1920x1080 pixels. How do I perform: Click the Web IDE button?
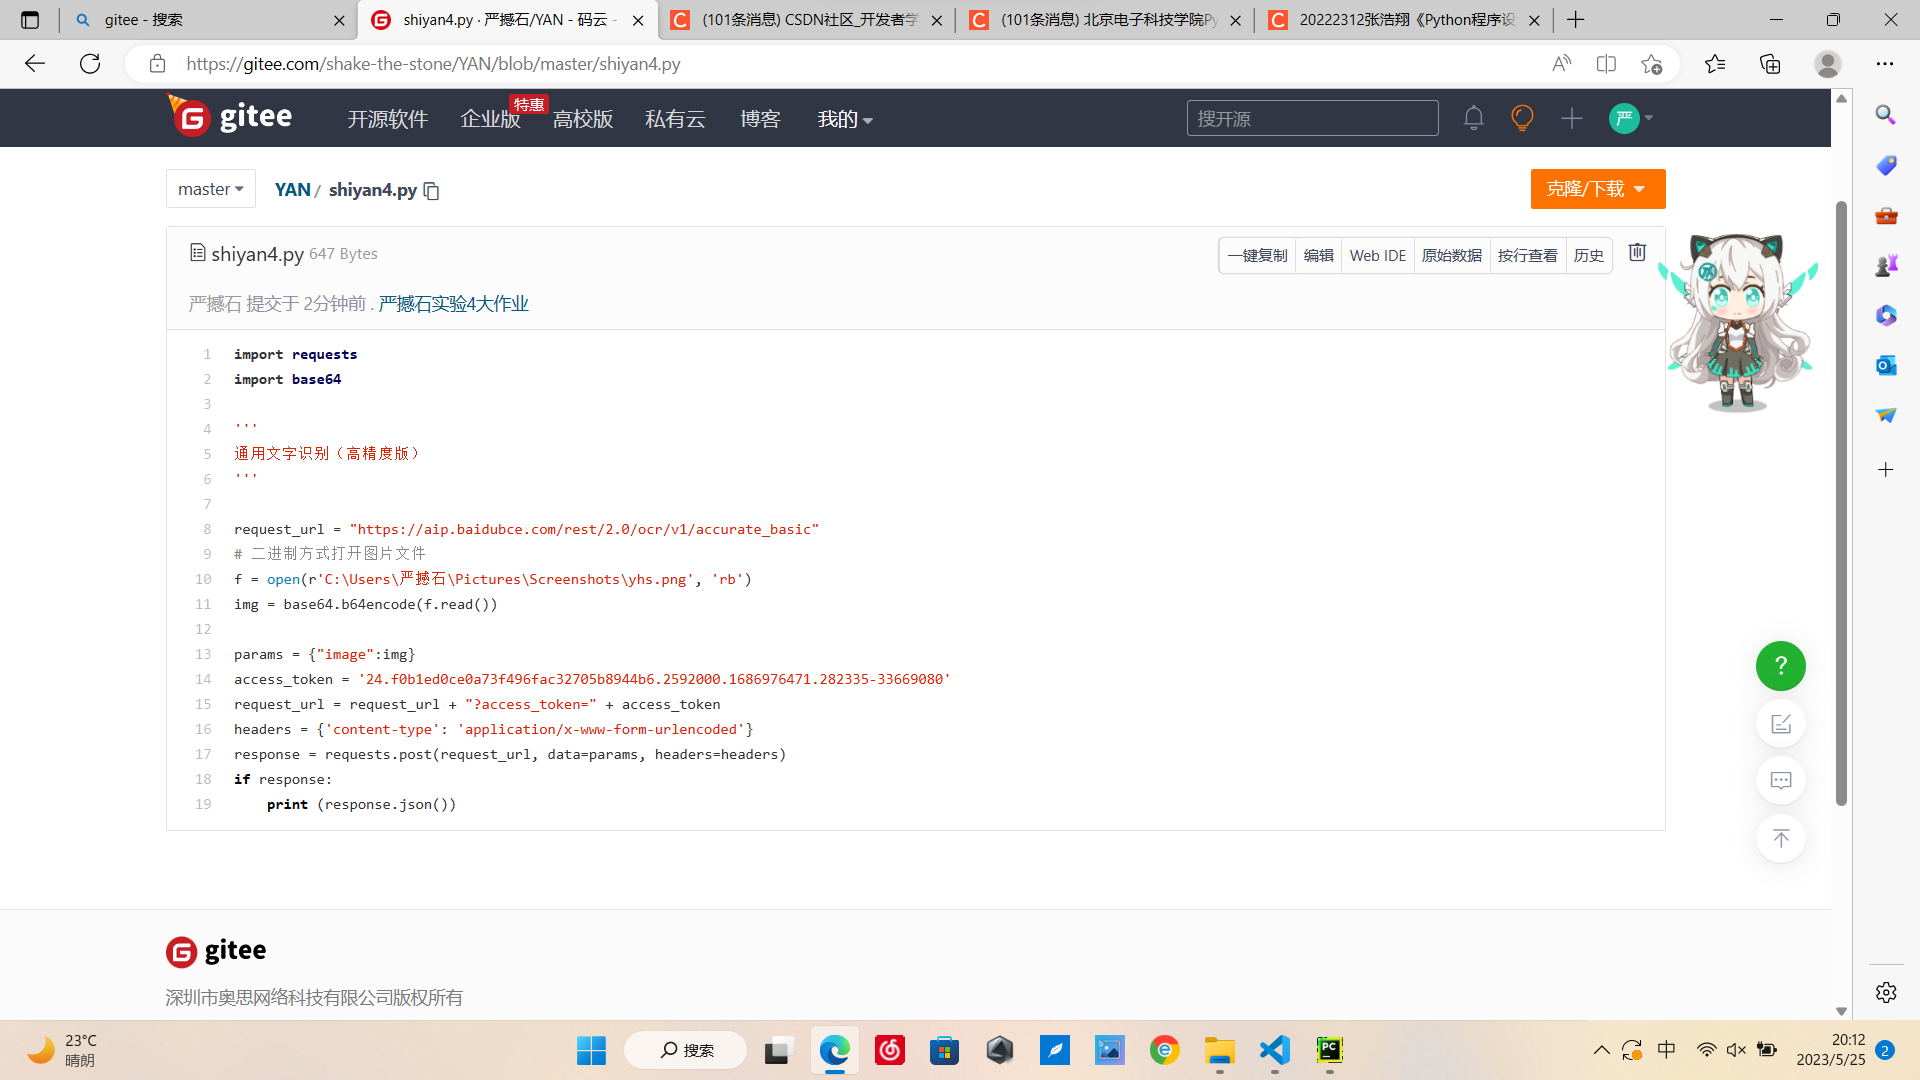click(1377, 256)
